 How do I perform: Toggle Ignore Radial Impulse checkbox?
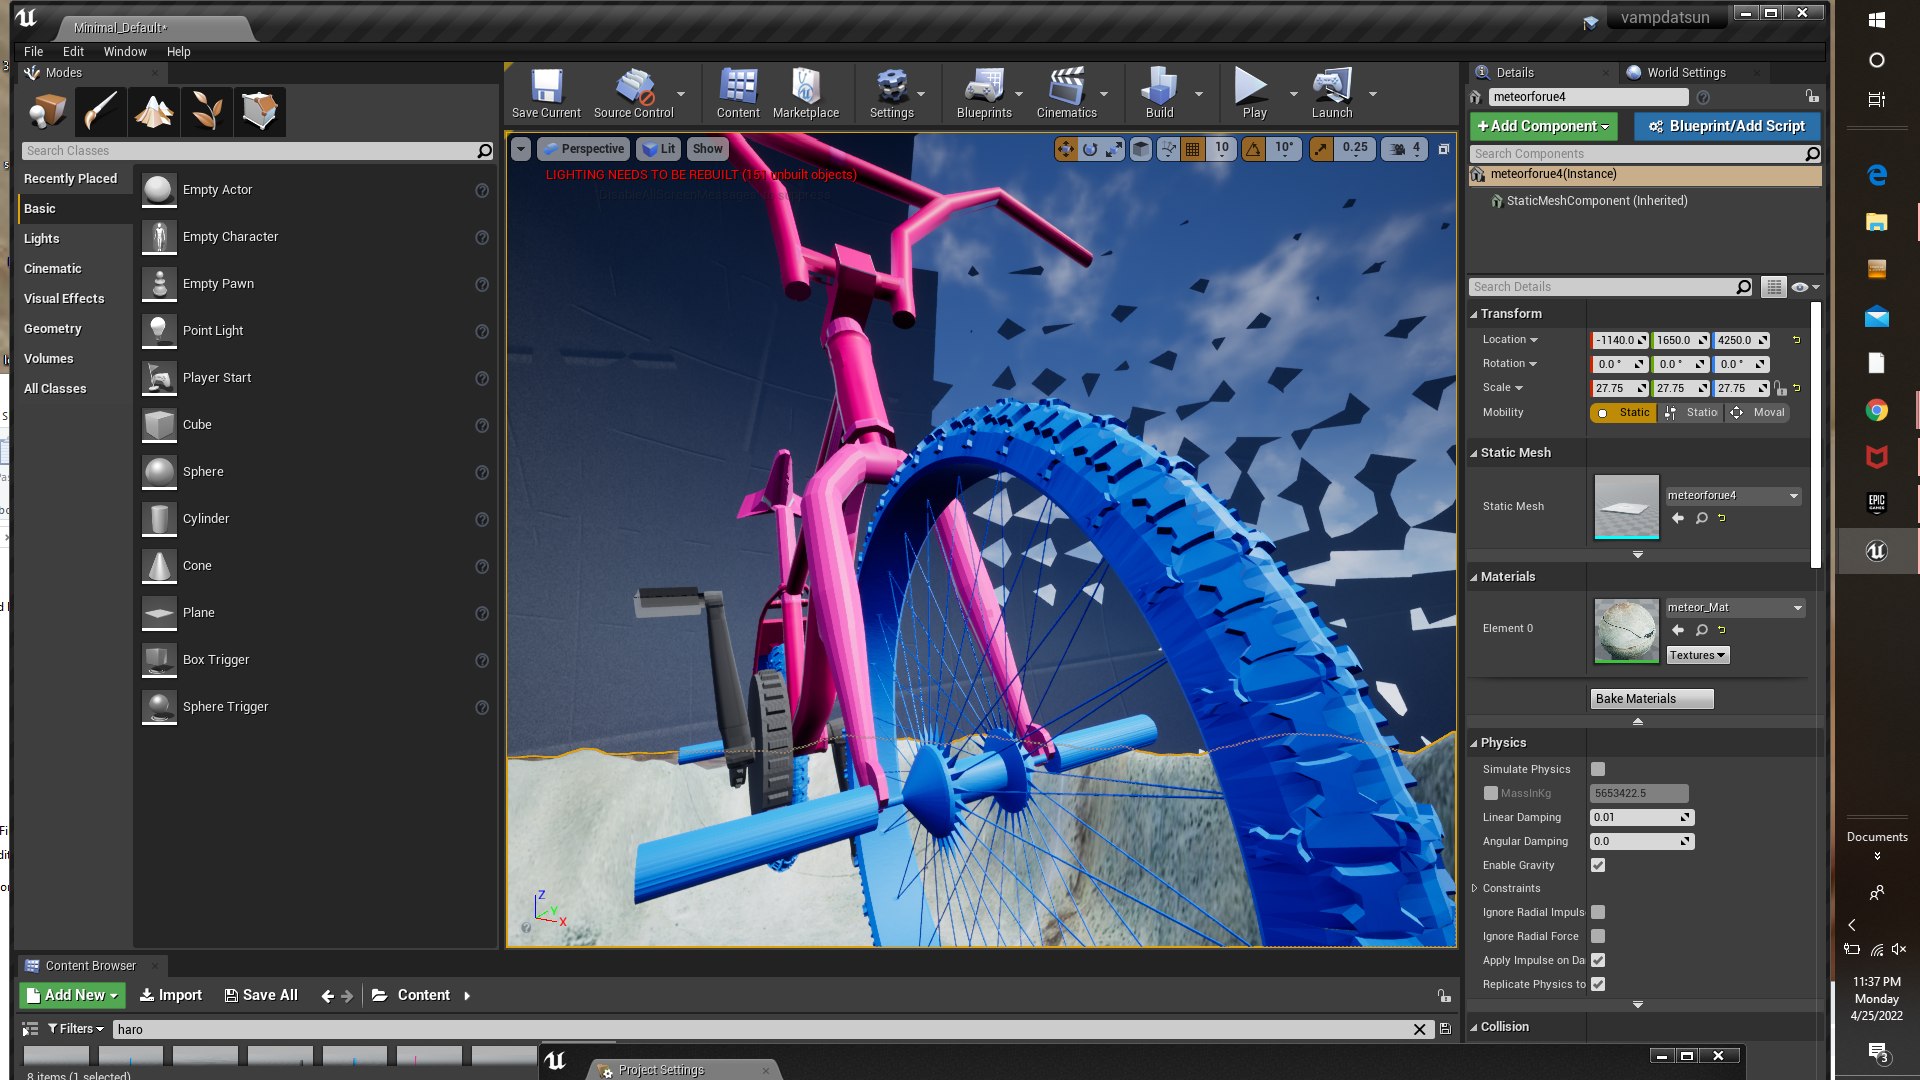click(1598, 912)
